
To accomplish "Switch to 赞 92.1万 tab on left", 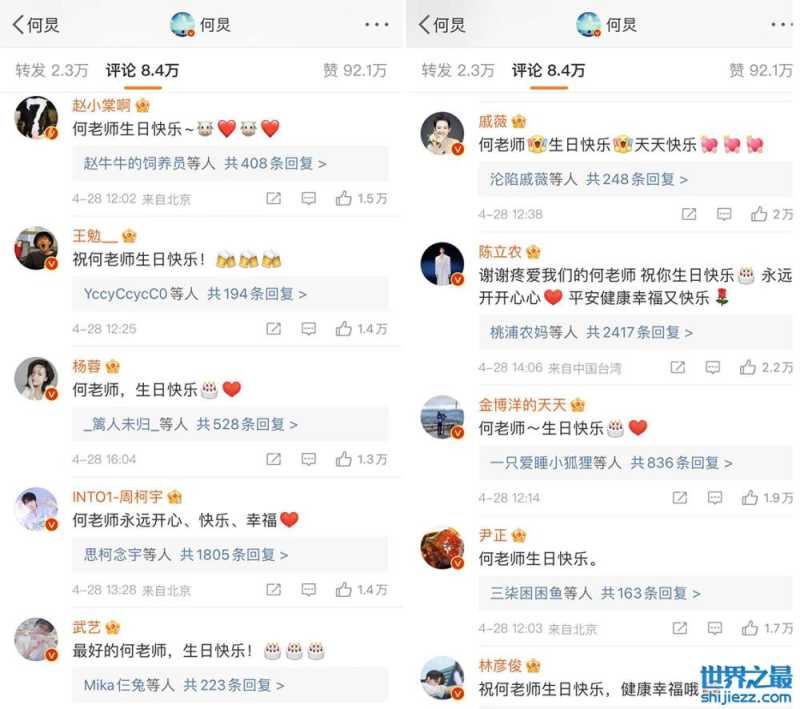I will [355, 70].
